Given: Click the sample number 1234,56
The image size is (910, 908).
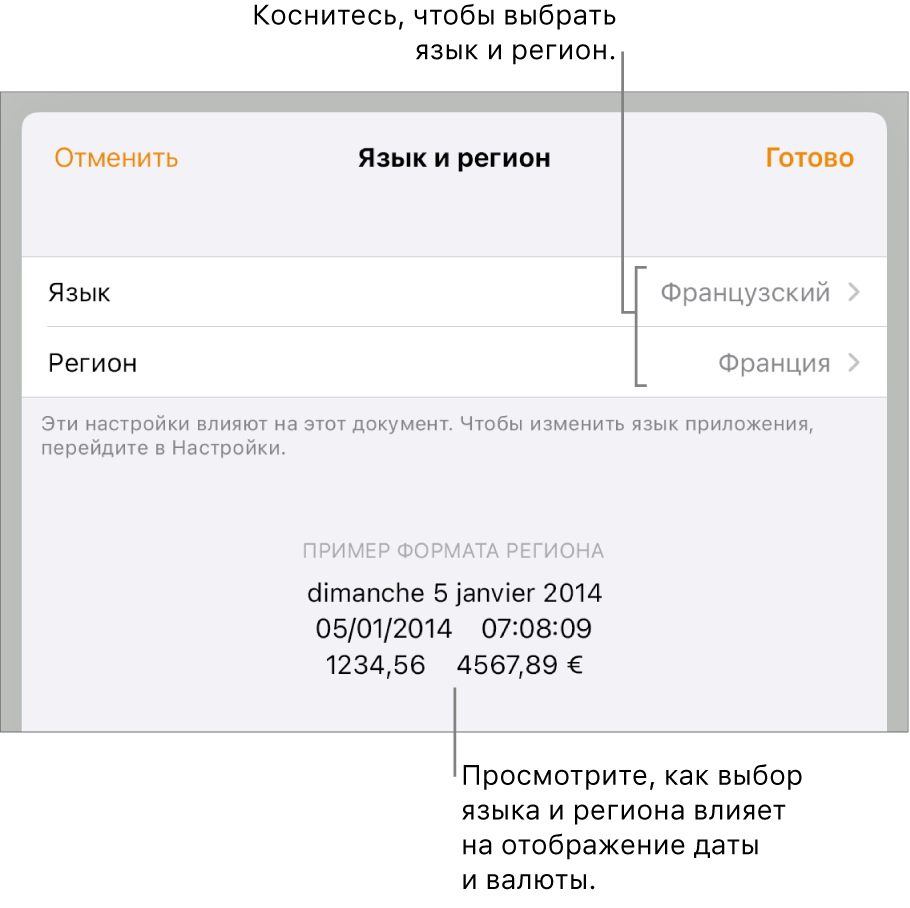Looking at the screenshot, I should 375,665.
